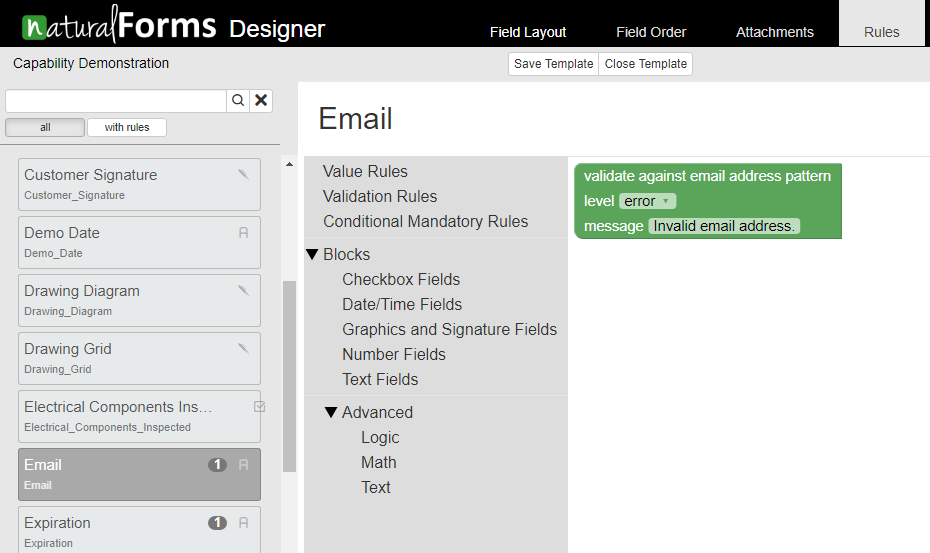Click the naturalForms logo
This screenshot has width=930, height=553.
click(119, 25)
